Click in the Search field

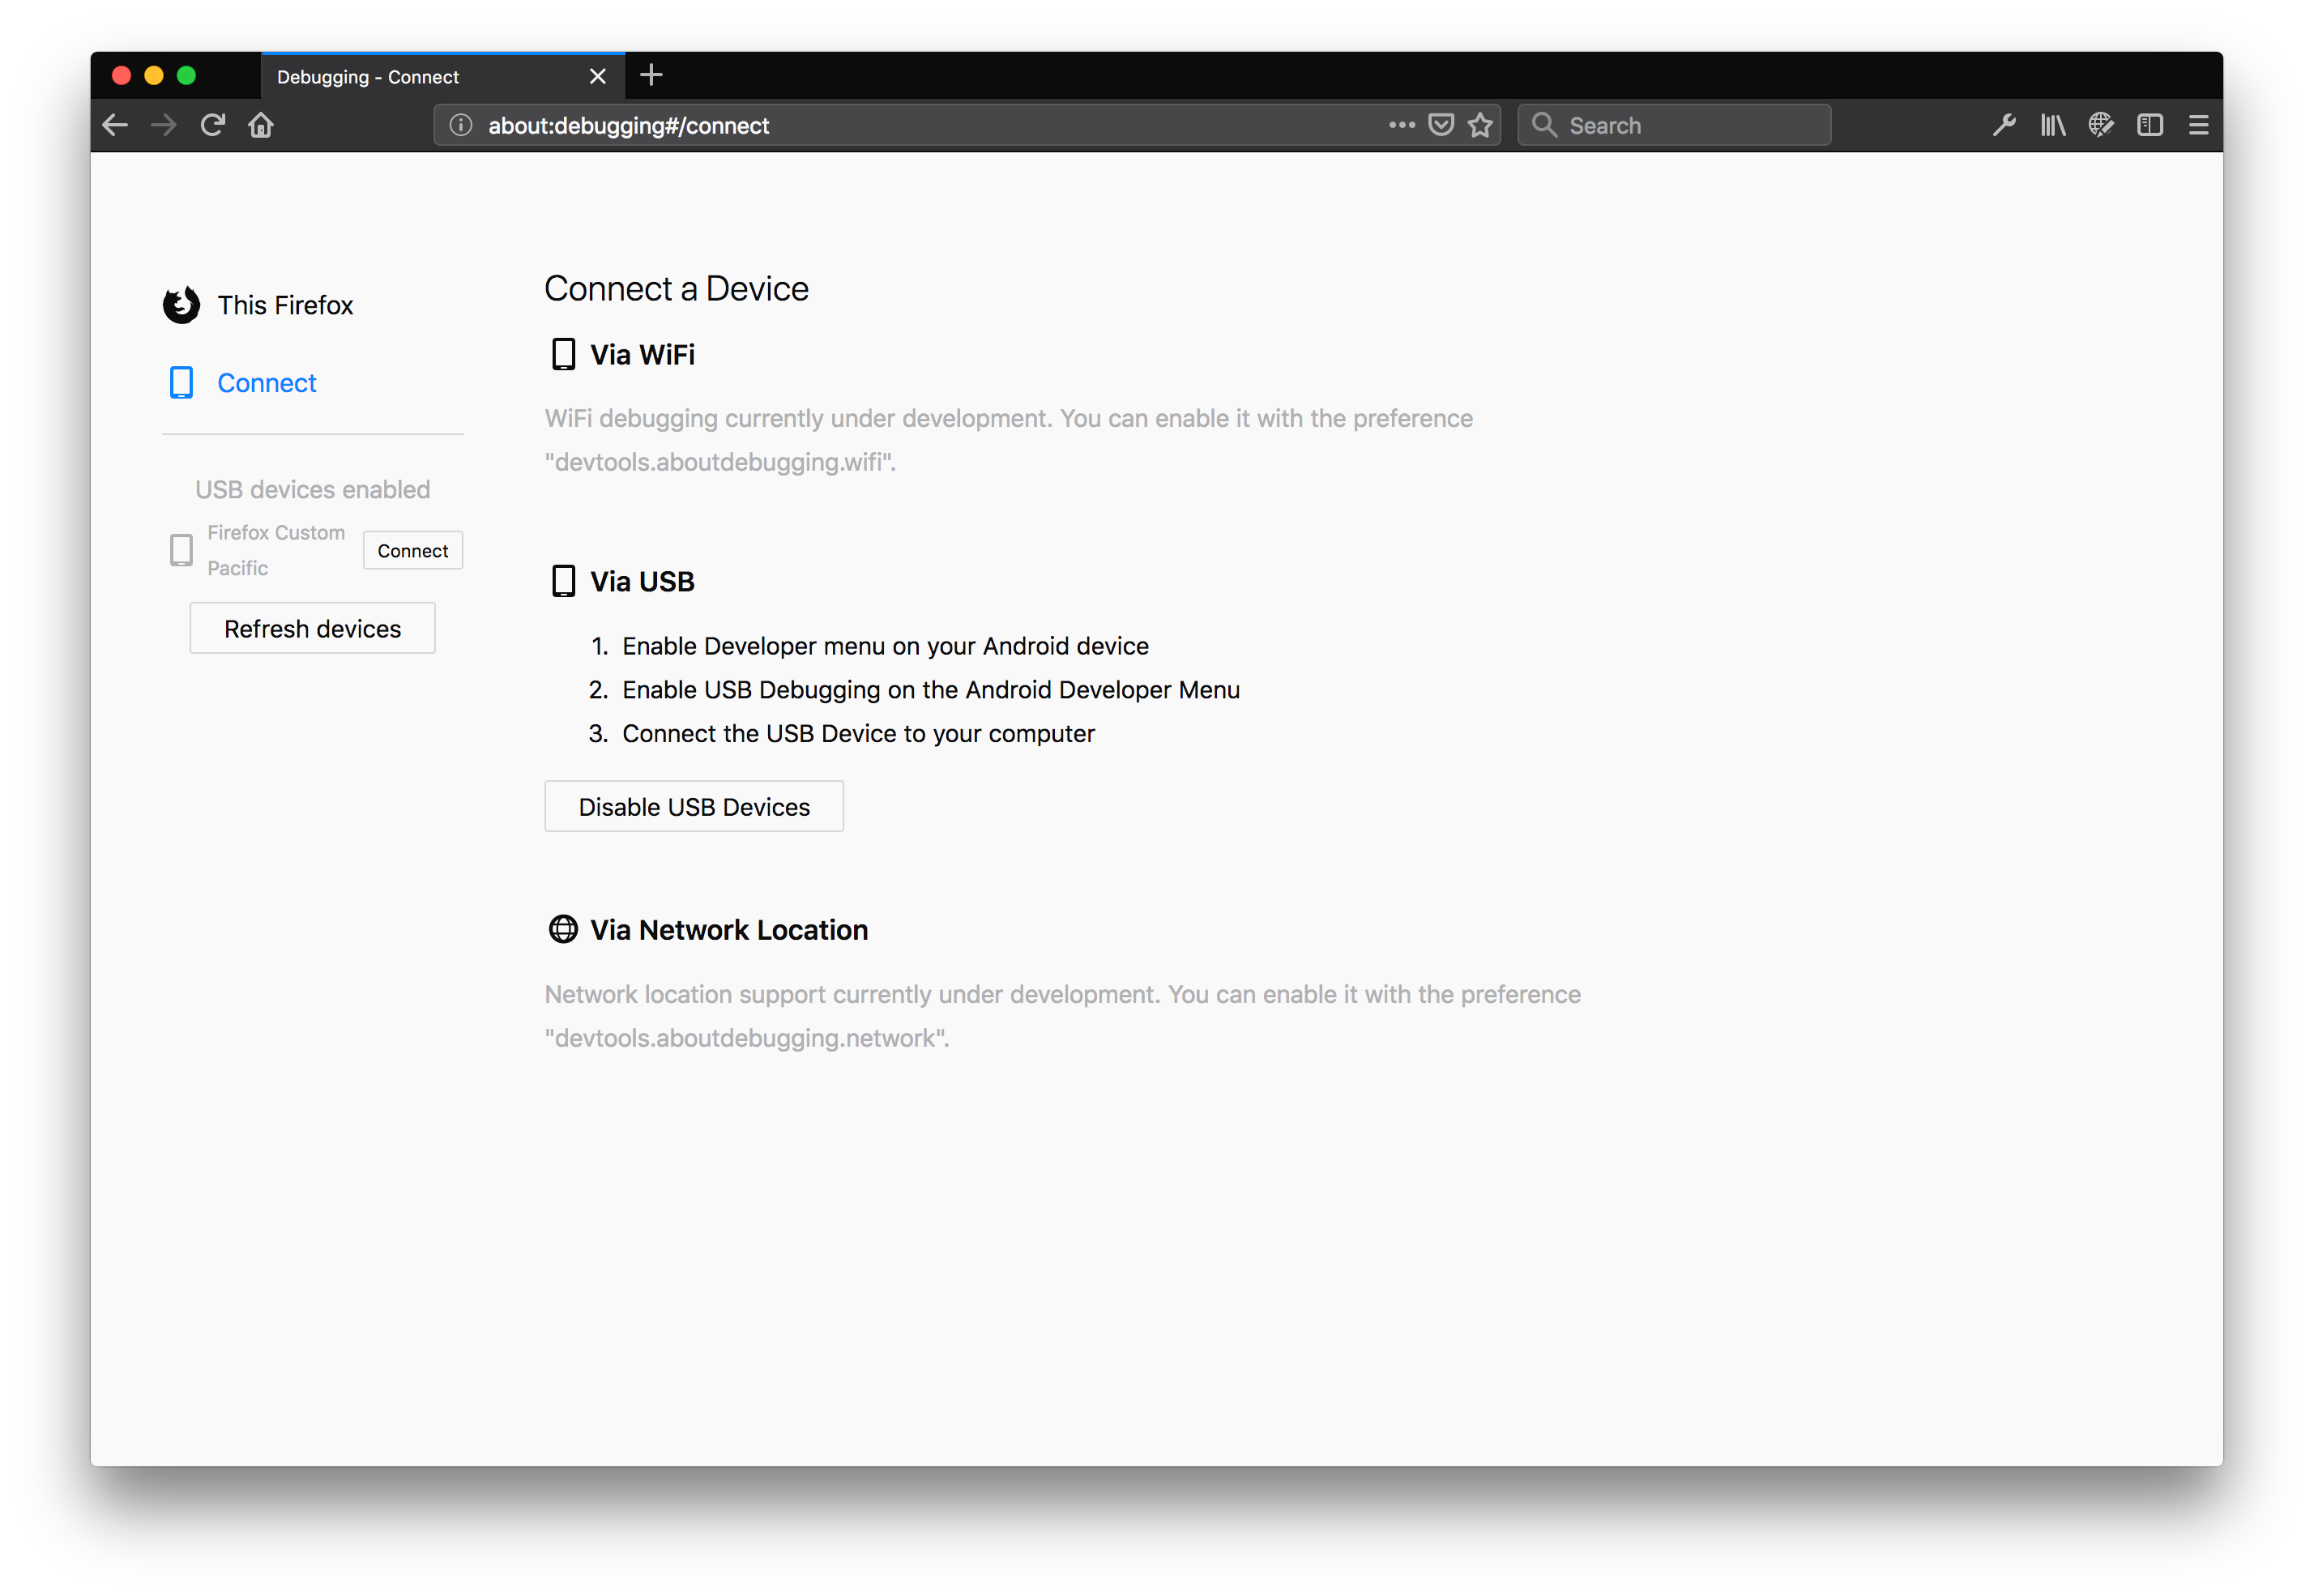[x=1690, y=125]
